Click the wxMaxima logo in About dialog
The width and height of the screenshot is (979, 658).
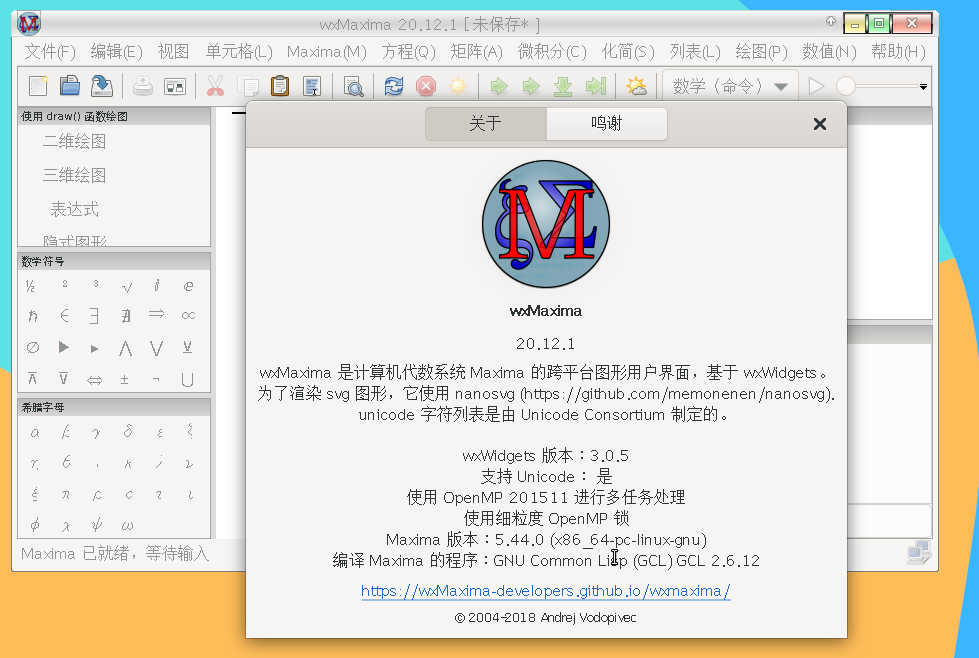point(546,224)
